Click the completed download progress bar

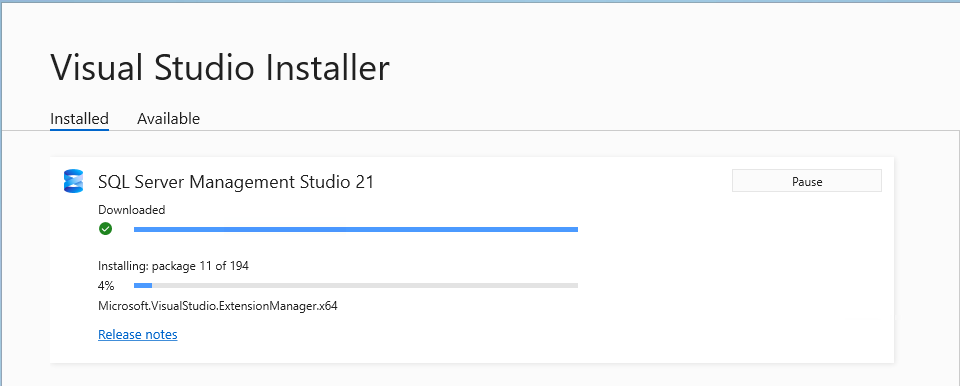(x=356, y=229)
